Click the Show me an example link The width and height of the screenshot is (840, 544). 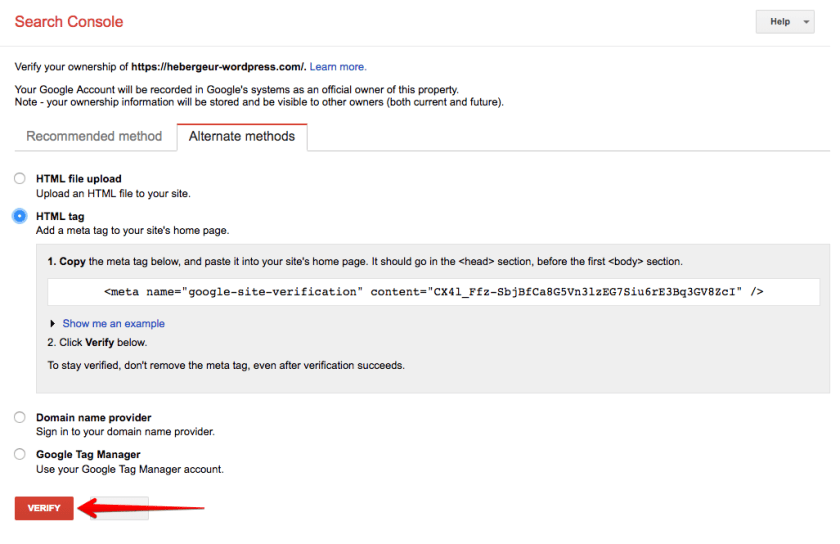click(113, 324)
